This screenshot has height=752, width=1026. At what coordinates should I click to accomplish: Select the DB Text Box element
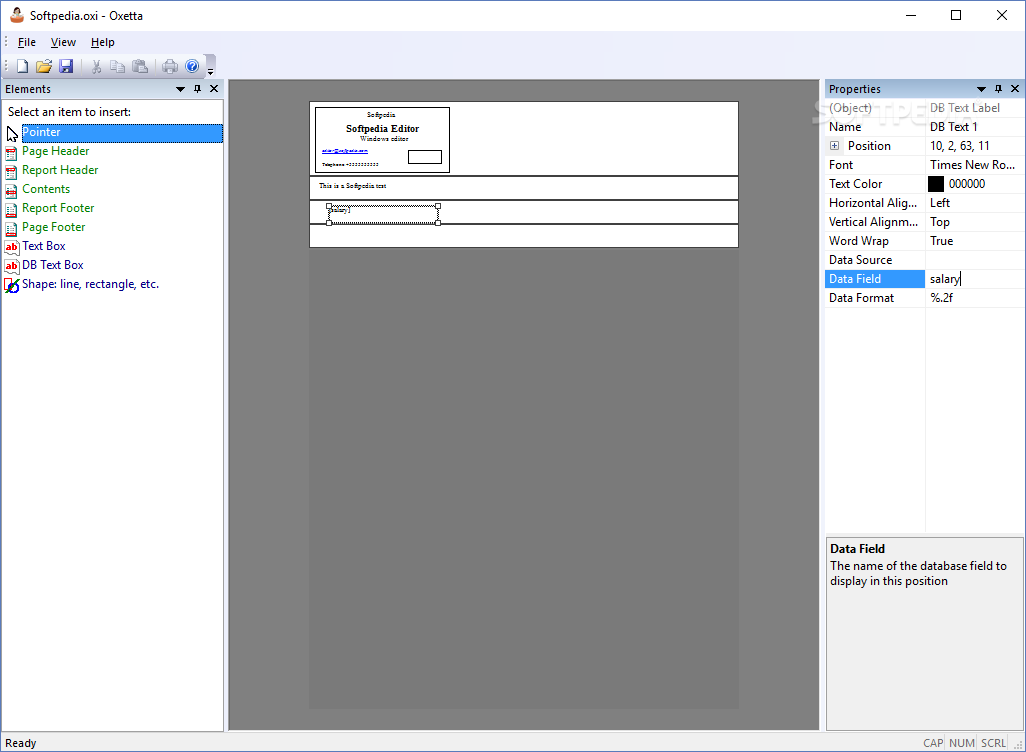(x=52, y=265)
